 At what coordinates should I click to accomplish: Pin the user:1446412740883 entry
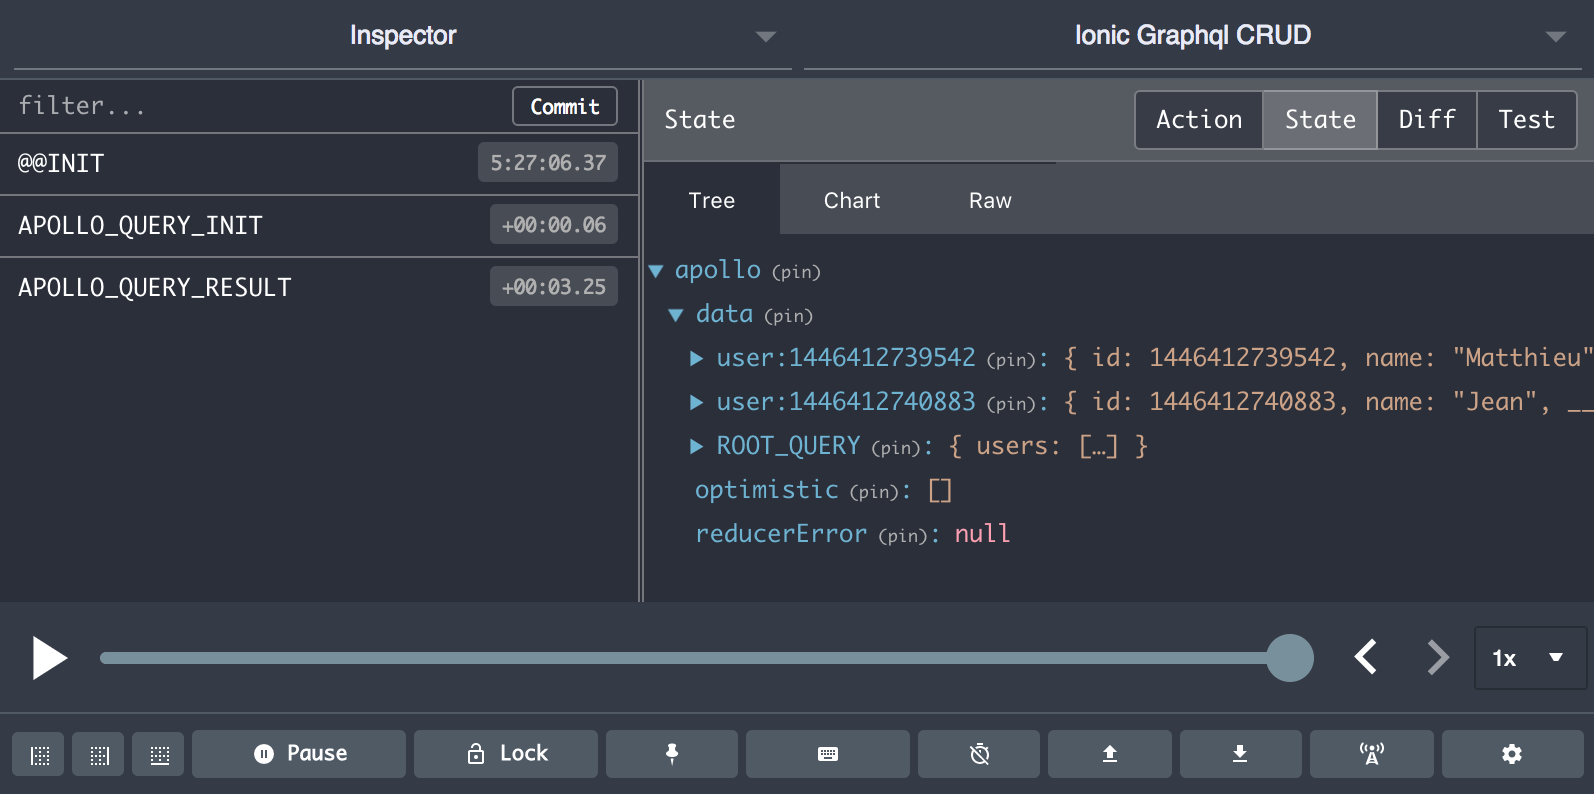point(1011,404)
